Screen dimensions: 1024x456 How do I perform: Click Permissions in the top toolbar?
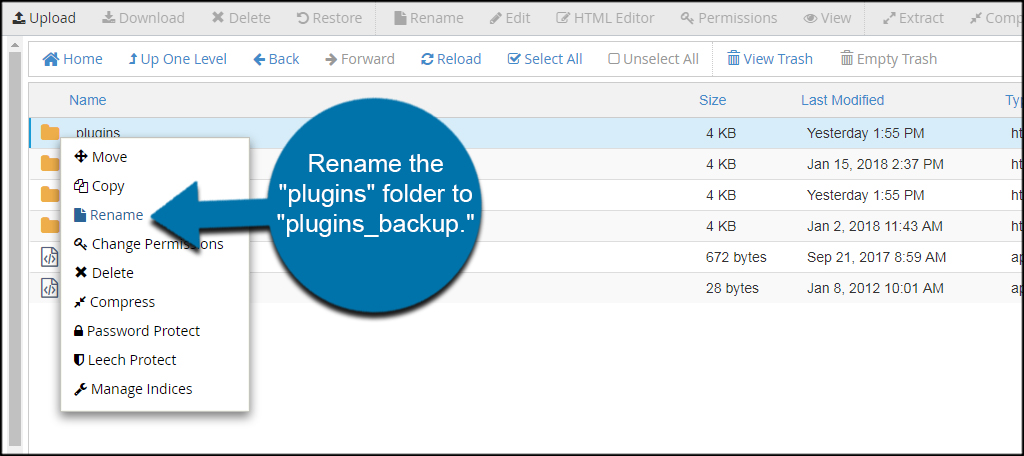pyautogui.click(x=729, y=18)
